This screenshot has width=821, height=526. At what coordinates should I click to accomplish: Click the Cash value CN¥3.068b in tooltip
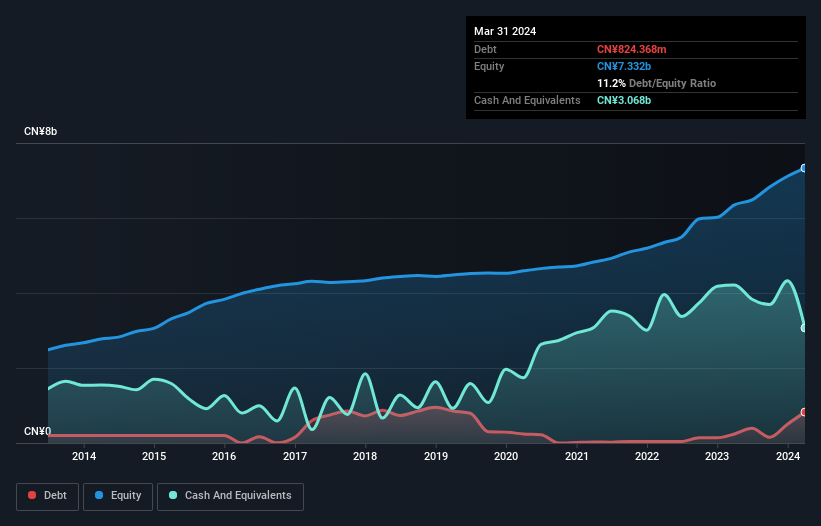624,100
